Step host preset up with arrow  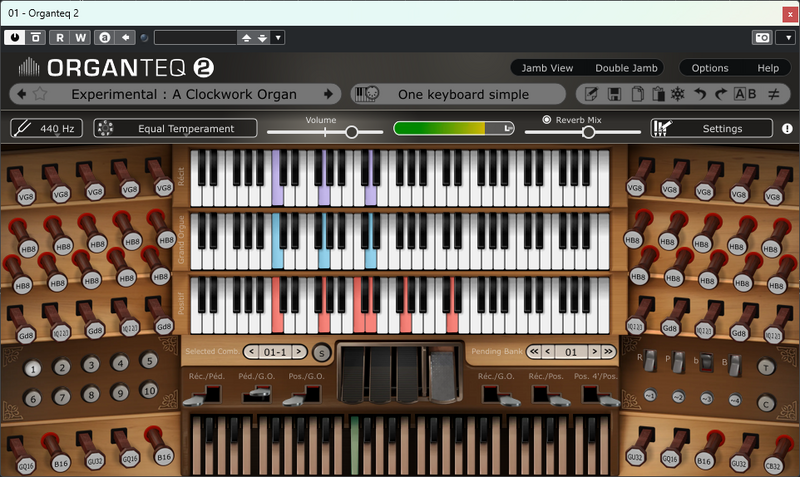pos(246,37)
